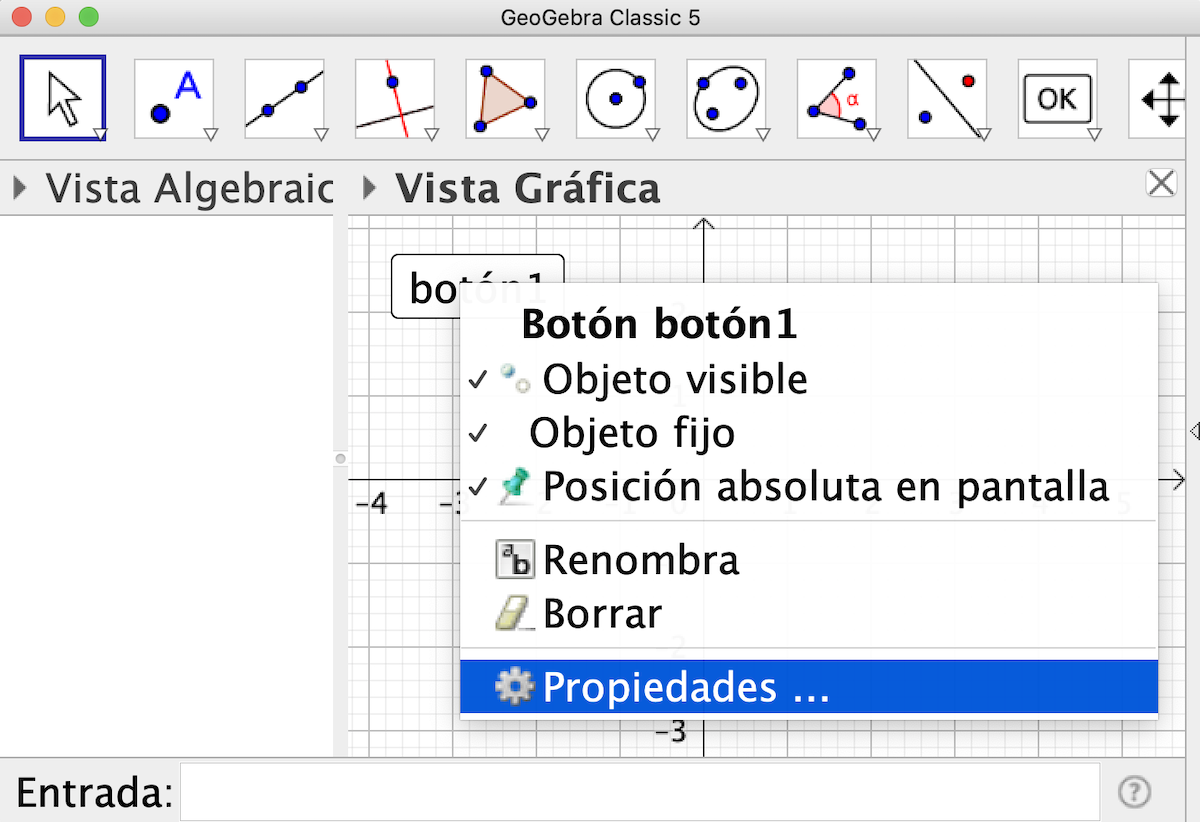
Task: Open Ellipse tool dropdown triangle
Action: (763, 134)
